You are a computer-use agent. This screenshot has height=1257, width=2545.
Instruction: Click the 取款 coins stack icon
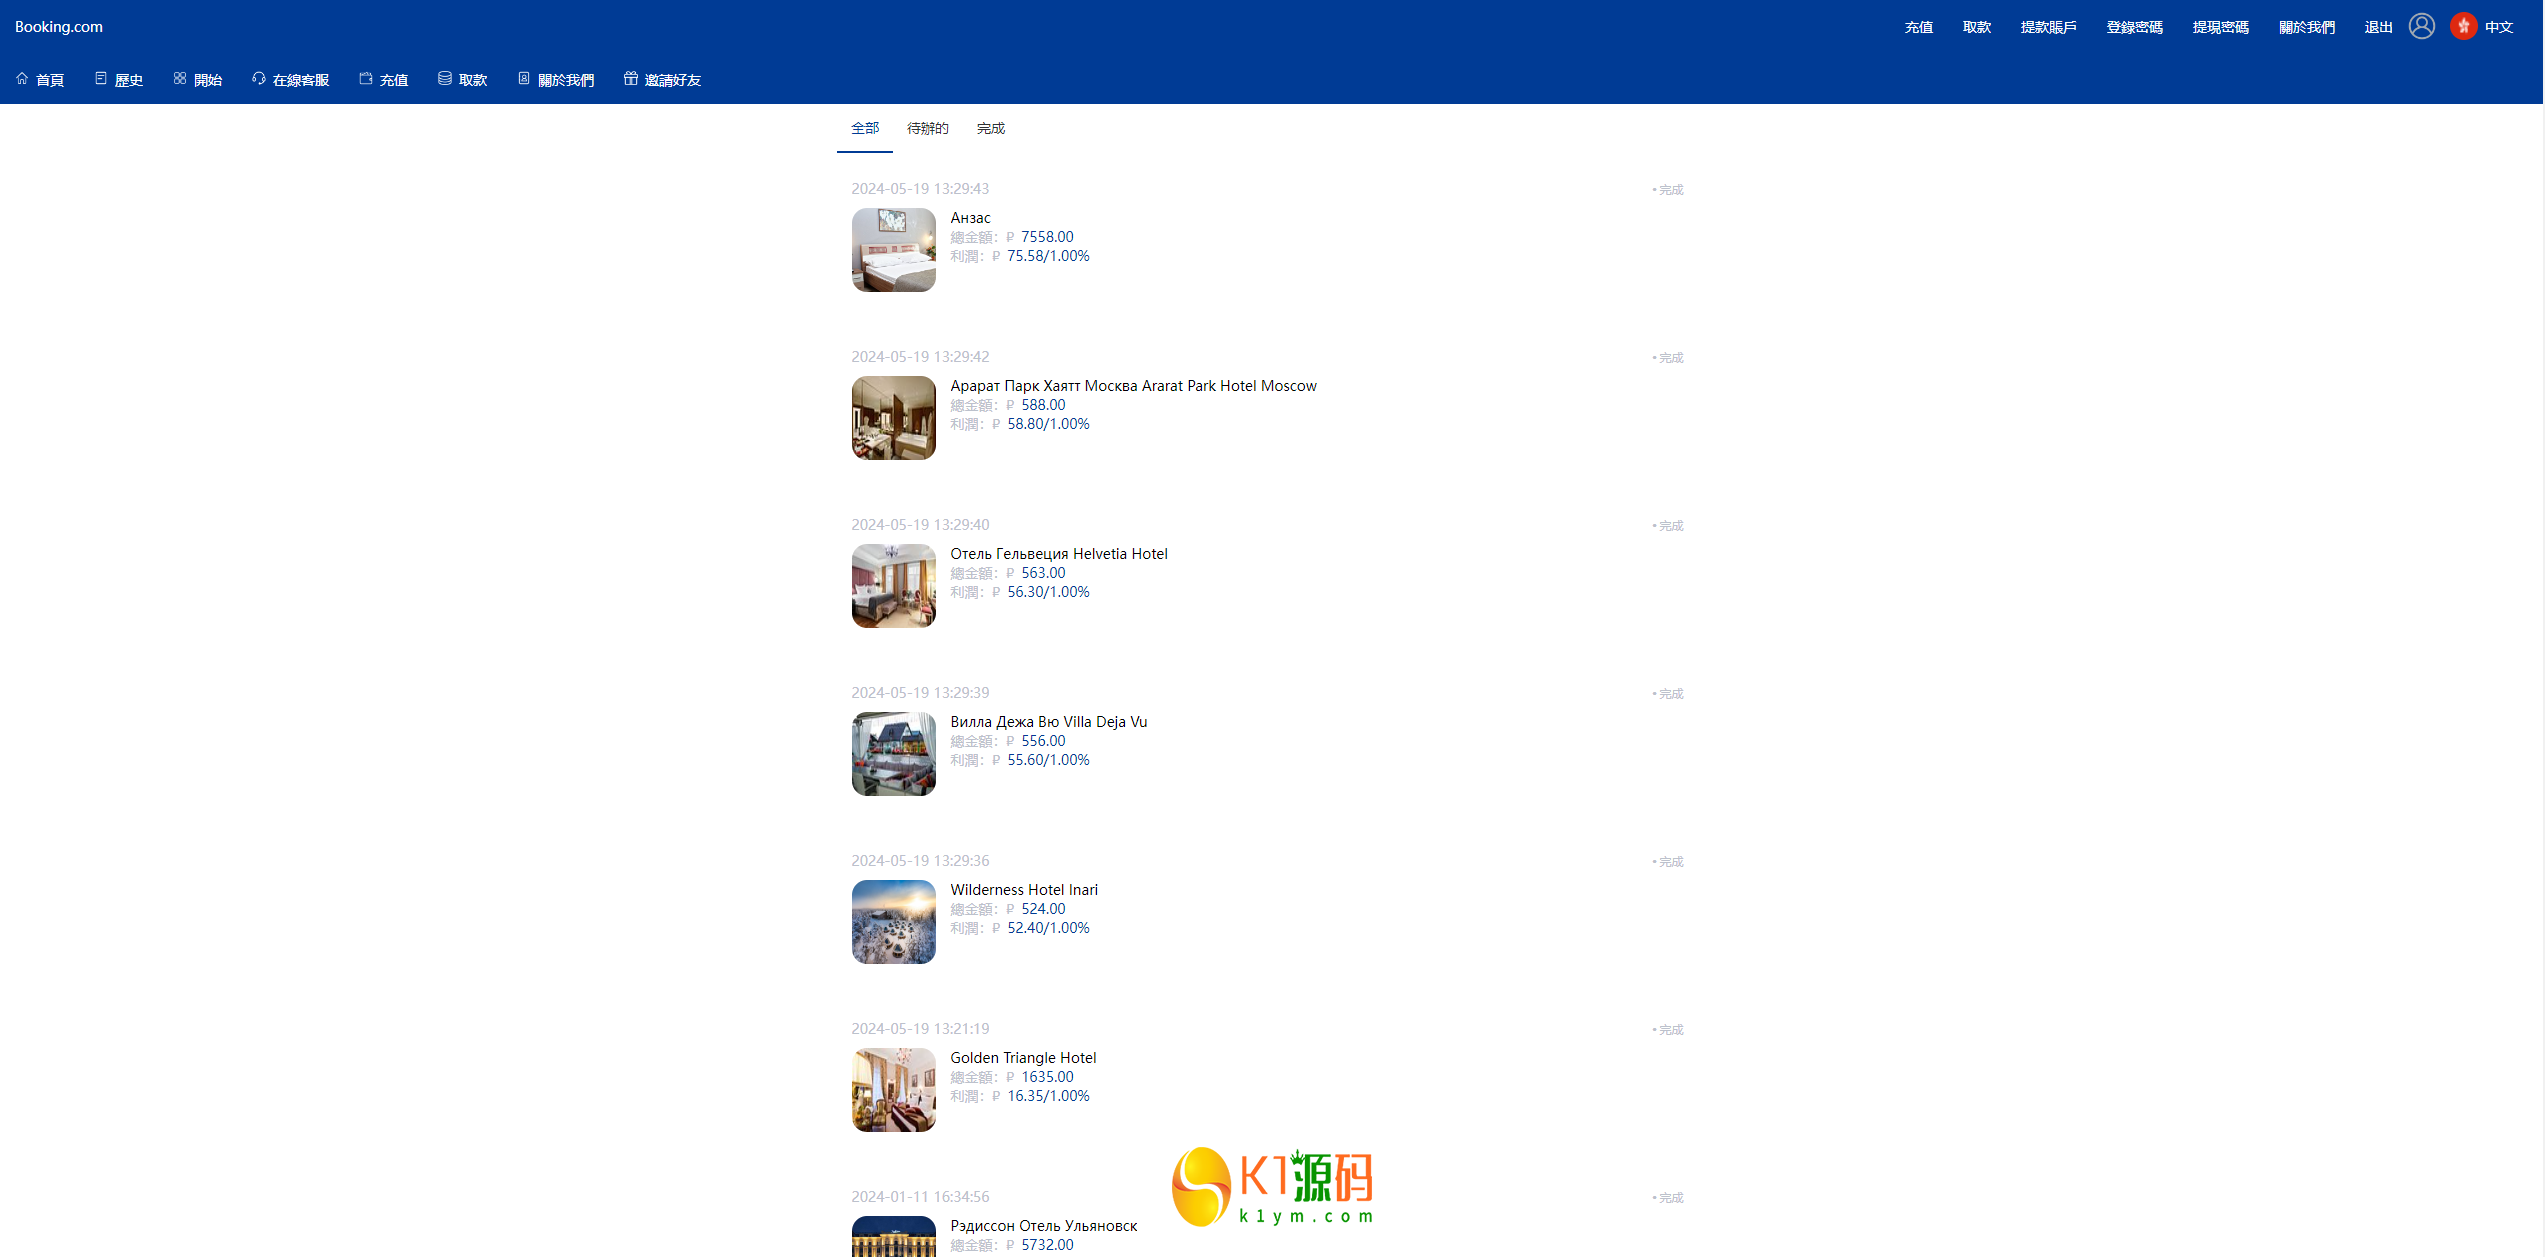(445, 79)
